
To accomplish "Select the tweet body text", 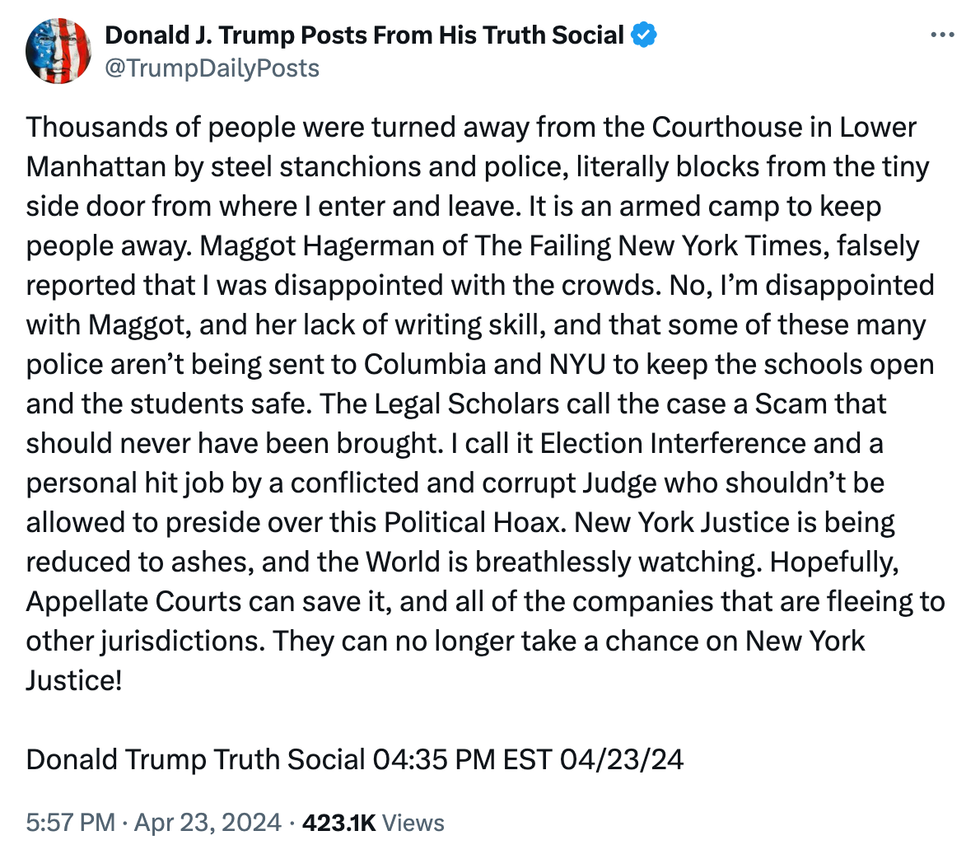I will pos(480,400).
